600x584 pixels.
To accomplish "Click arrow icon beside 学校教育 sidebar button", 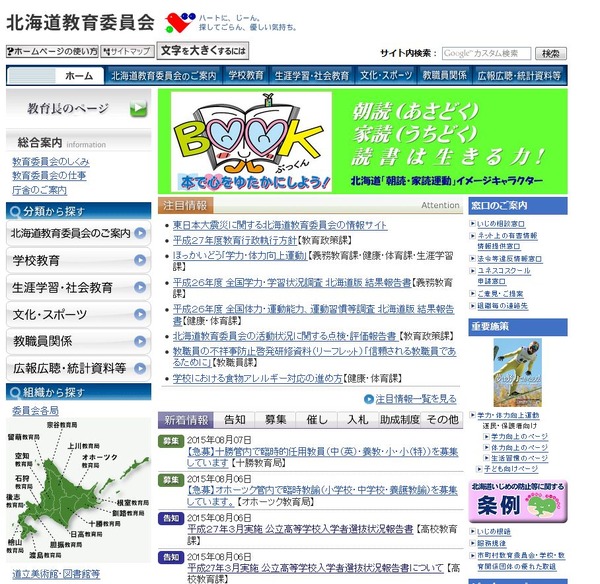I will 140,260.
